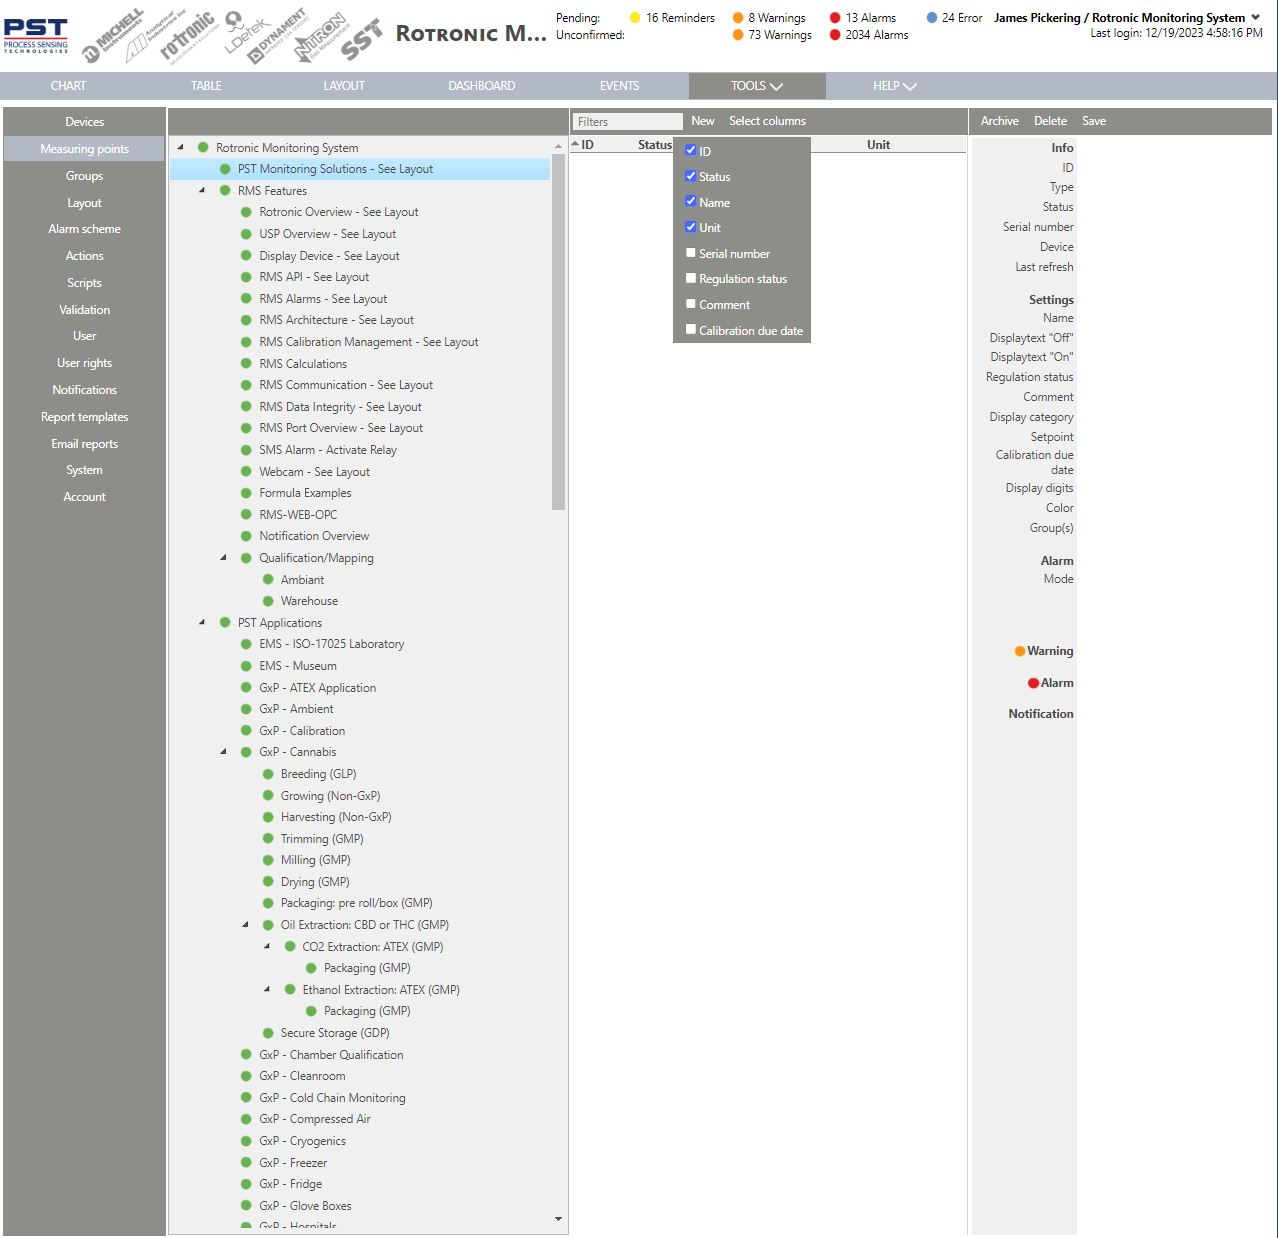This screenshot has height=1238, width=1278.
Task: Collapse the RMS Features tree node
Action: coord(202,190)
